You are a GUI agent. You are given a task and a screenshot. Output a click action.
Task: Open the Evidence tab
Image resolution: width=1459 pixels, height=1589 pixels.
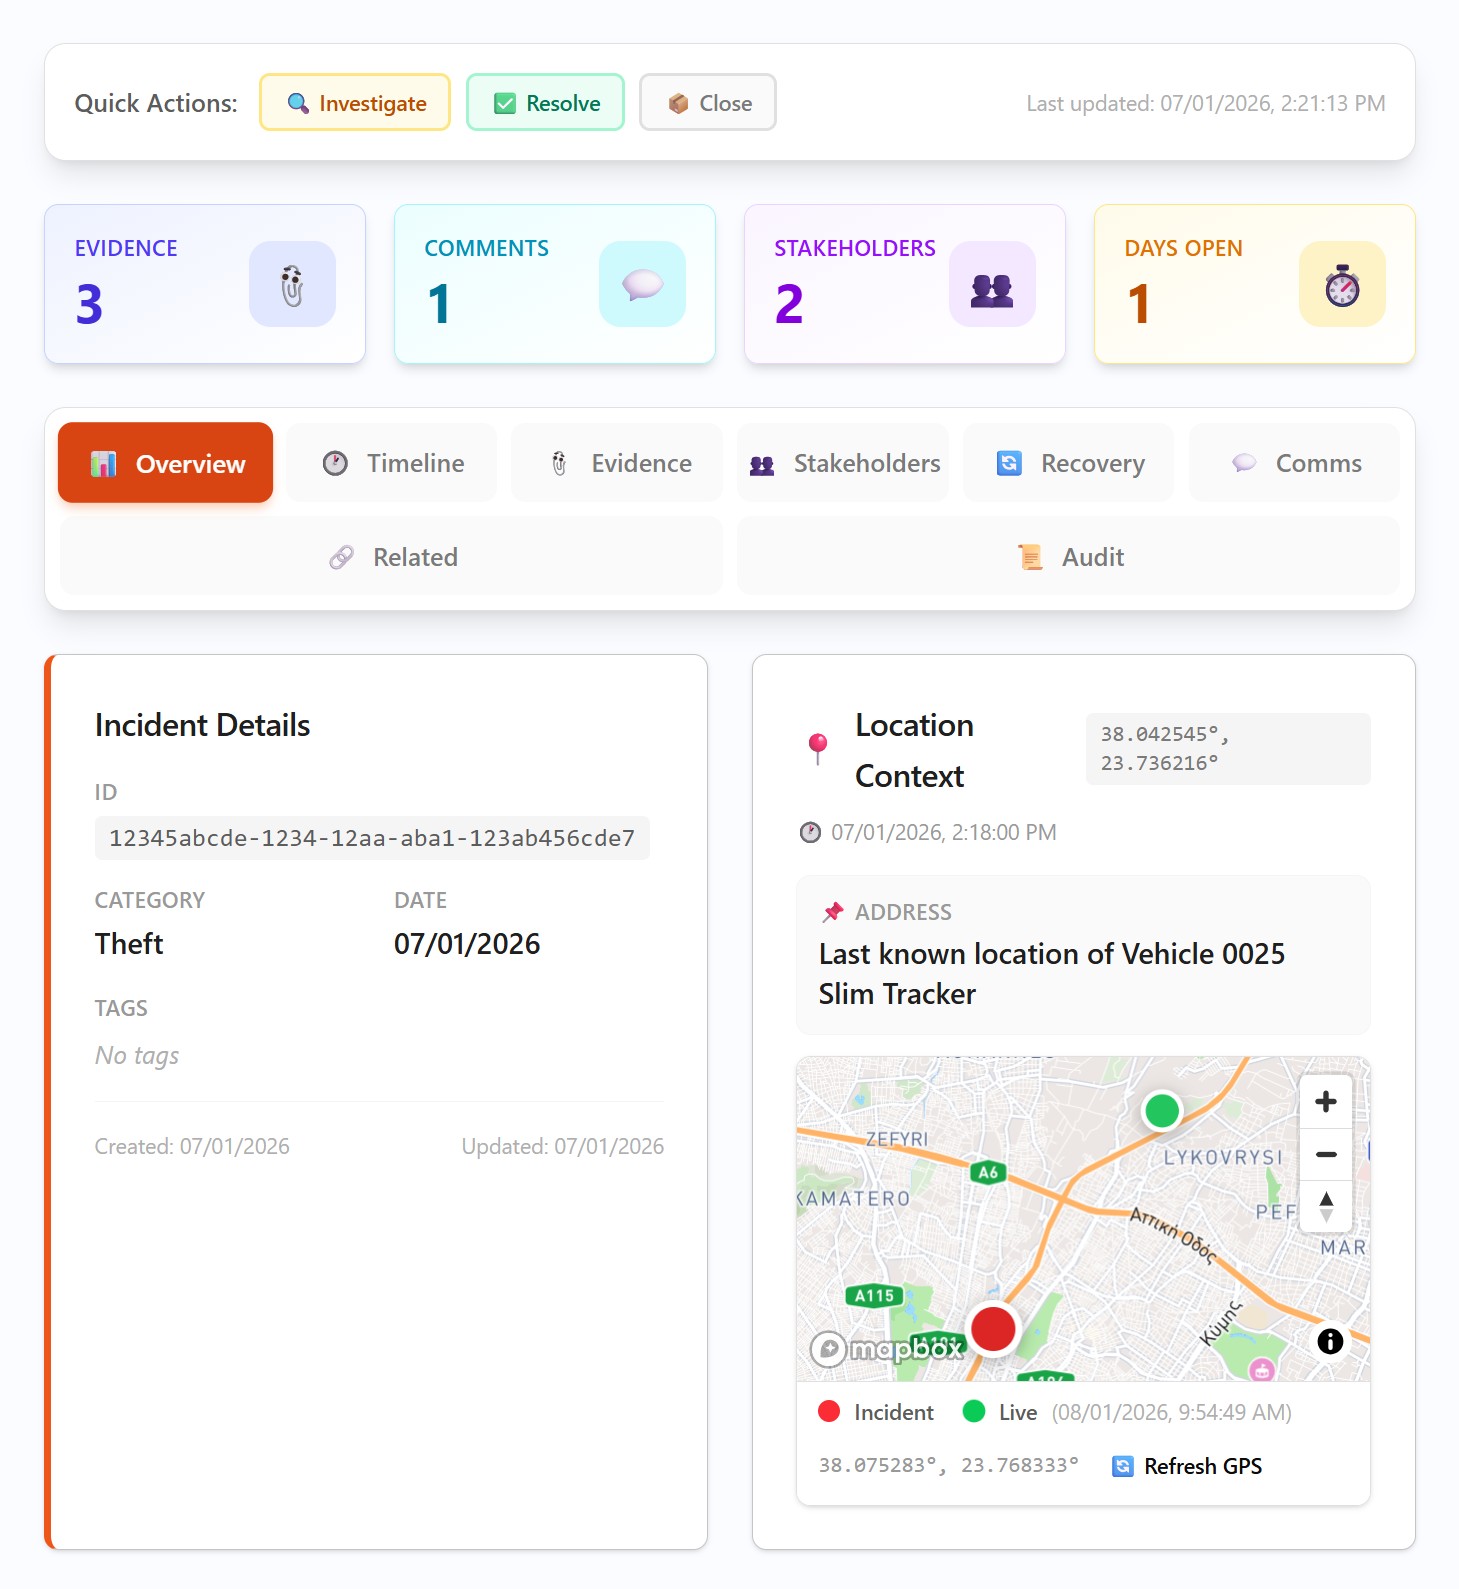click(x=617, y=463)
